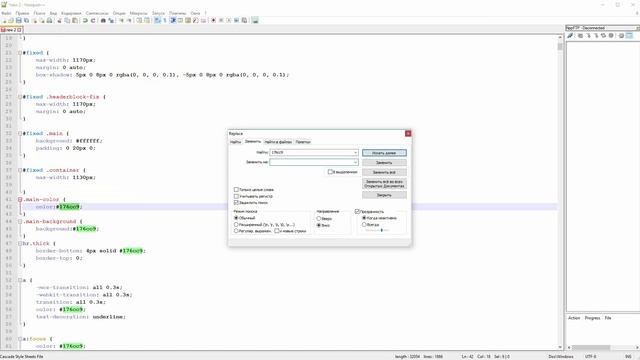Toggle the NppFTP window toolbar icon

[255, 20]
